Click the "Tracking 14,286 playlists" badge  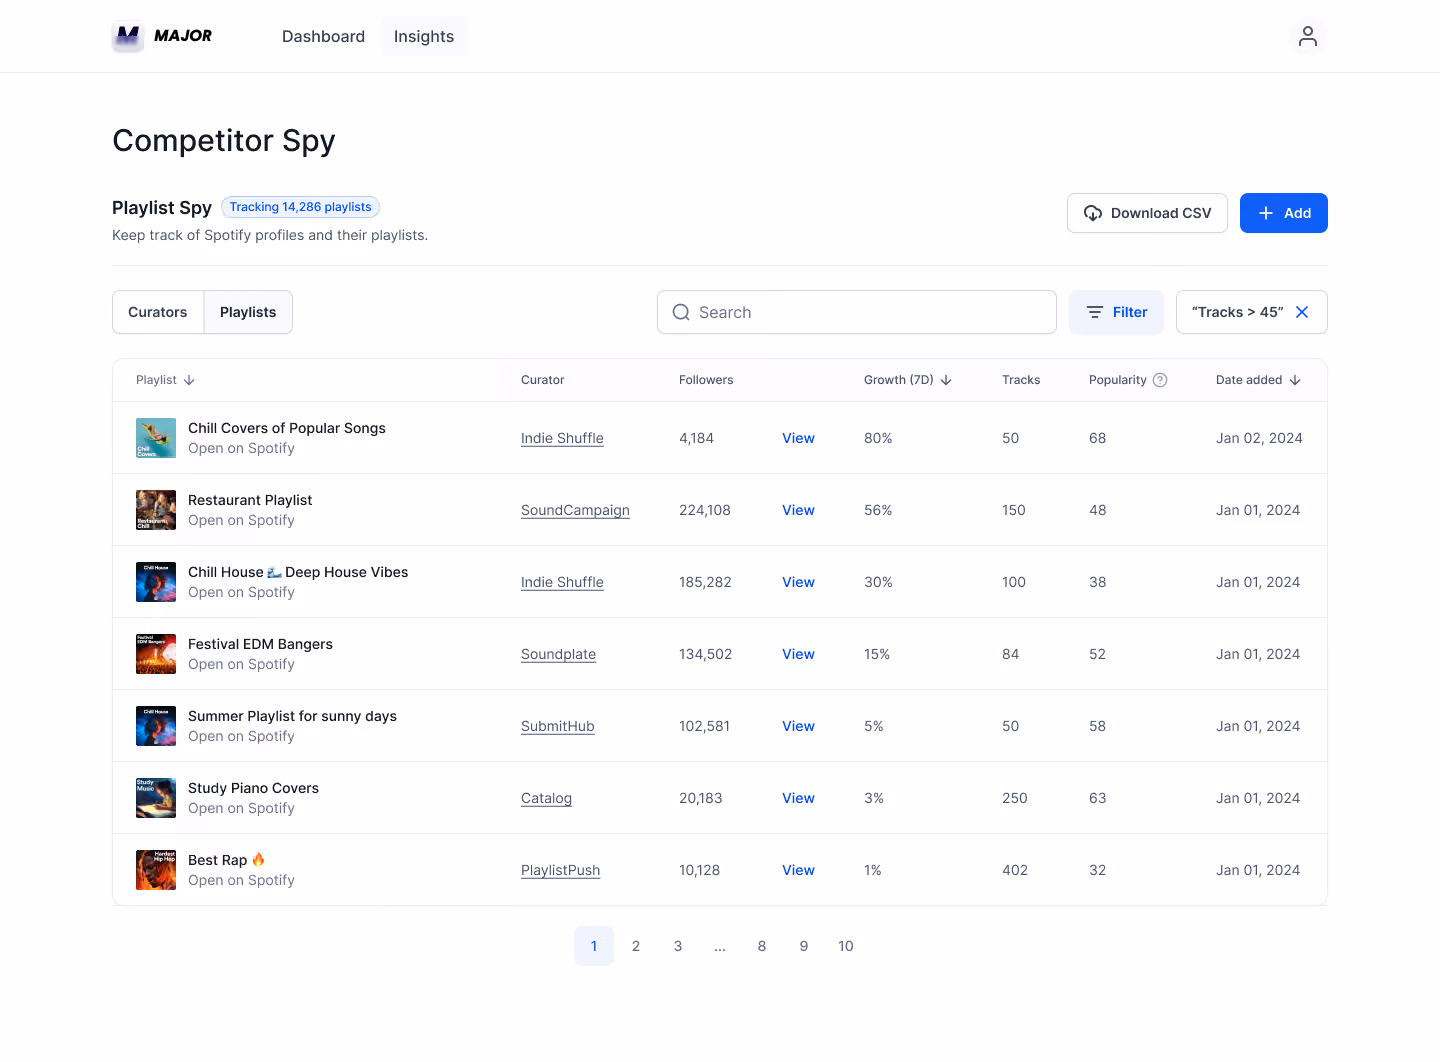300,207
